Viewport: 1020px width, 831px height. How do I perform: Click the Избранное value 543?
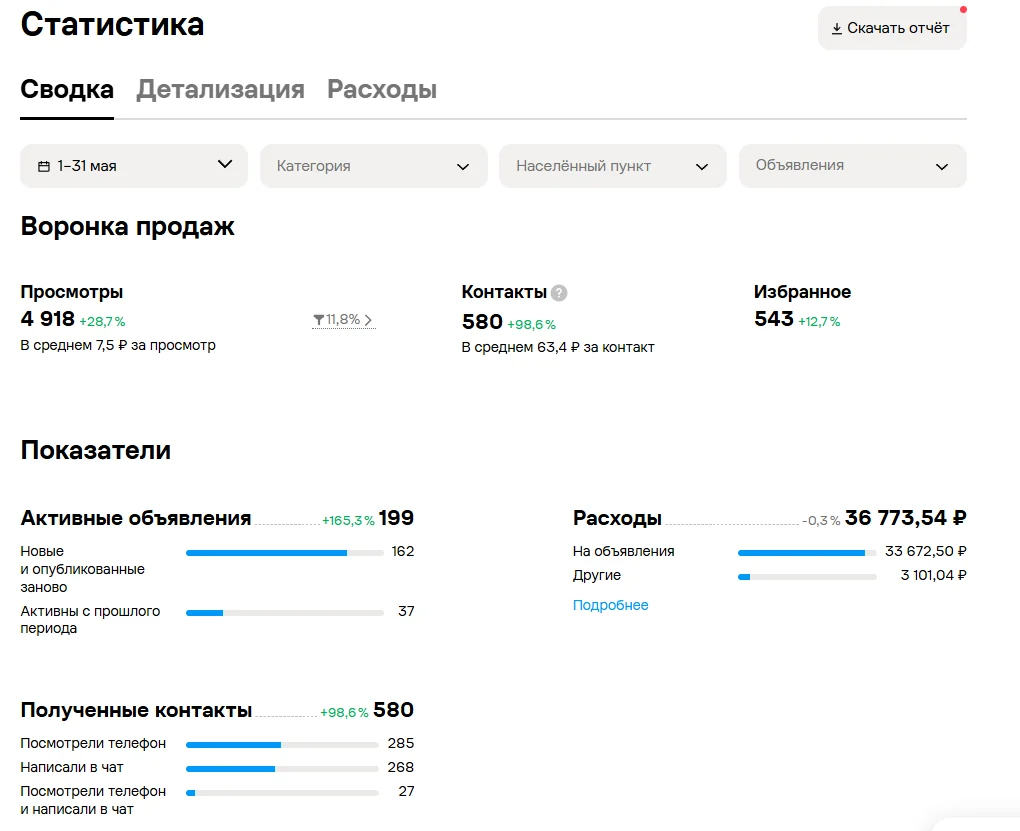coord(773,319)
